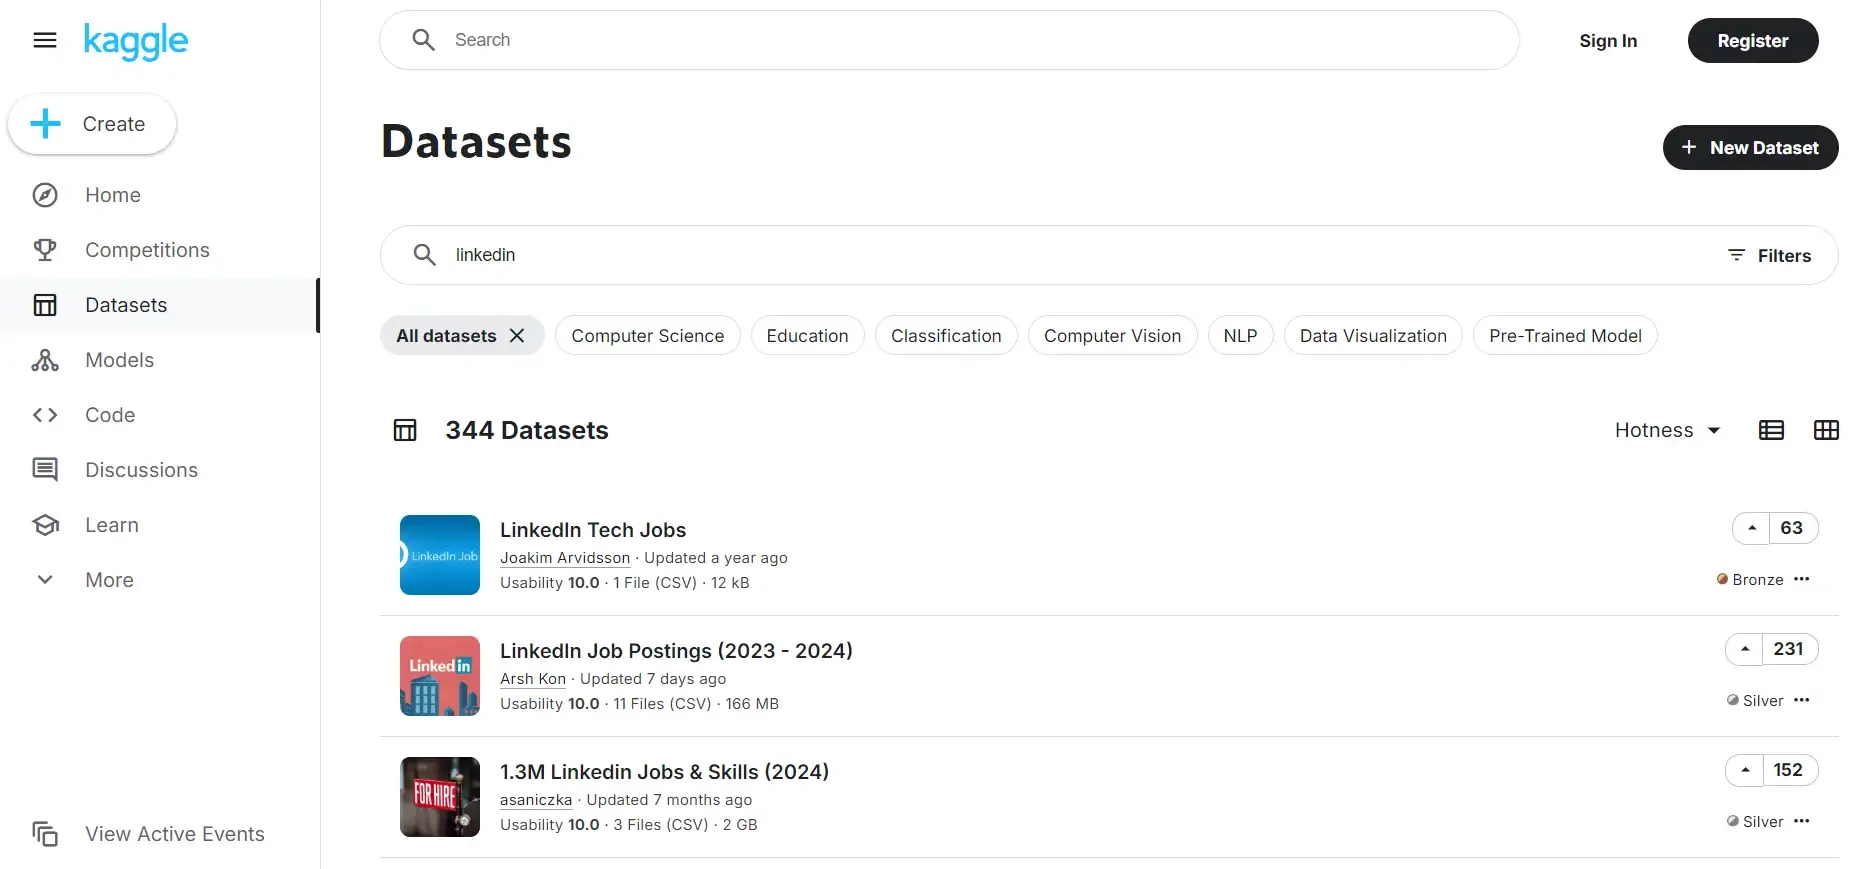Click the Create button

(92, 124)
